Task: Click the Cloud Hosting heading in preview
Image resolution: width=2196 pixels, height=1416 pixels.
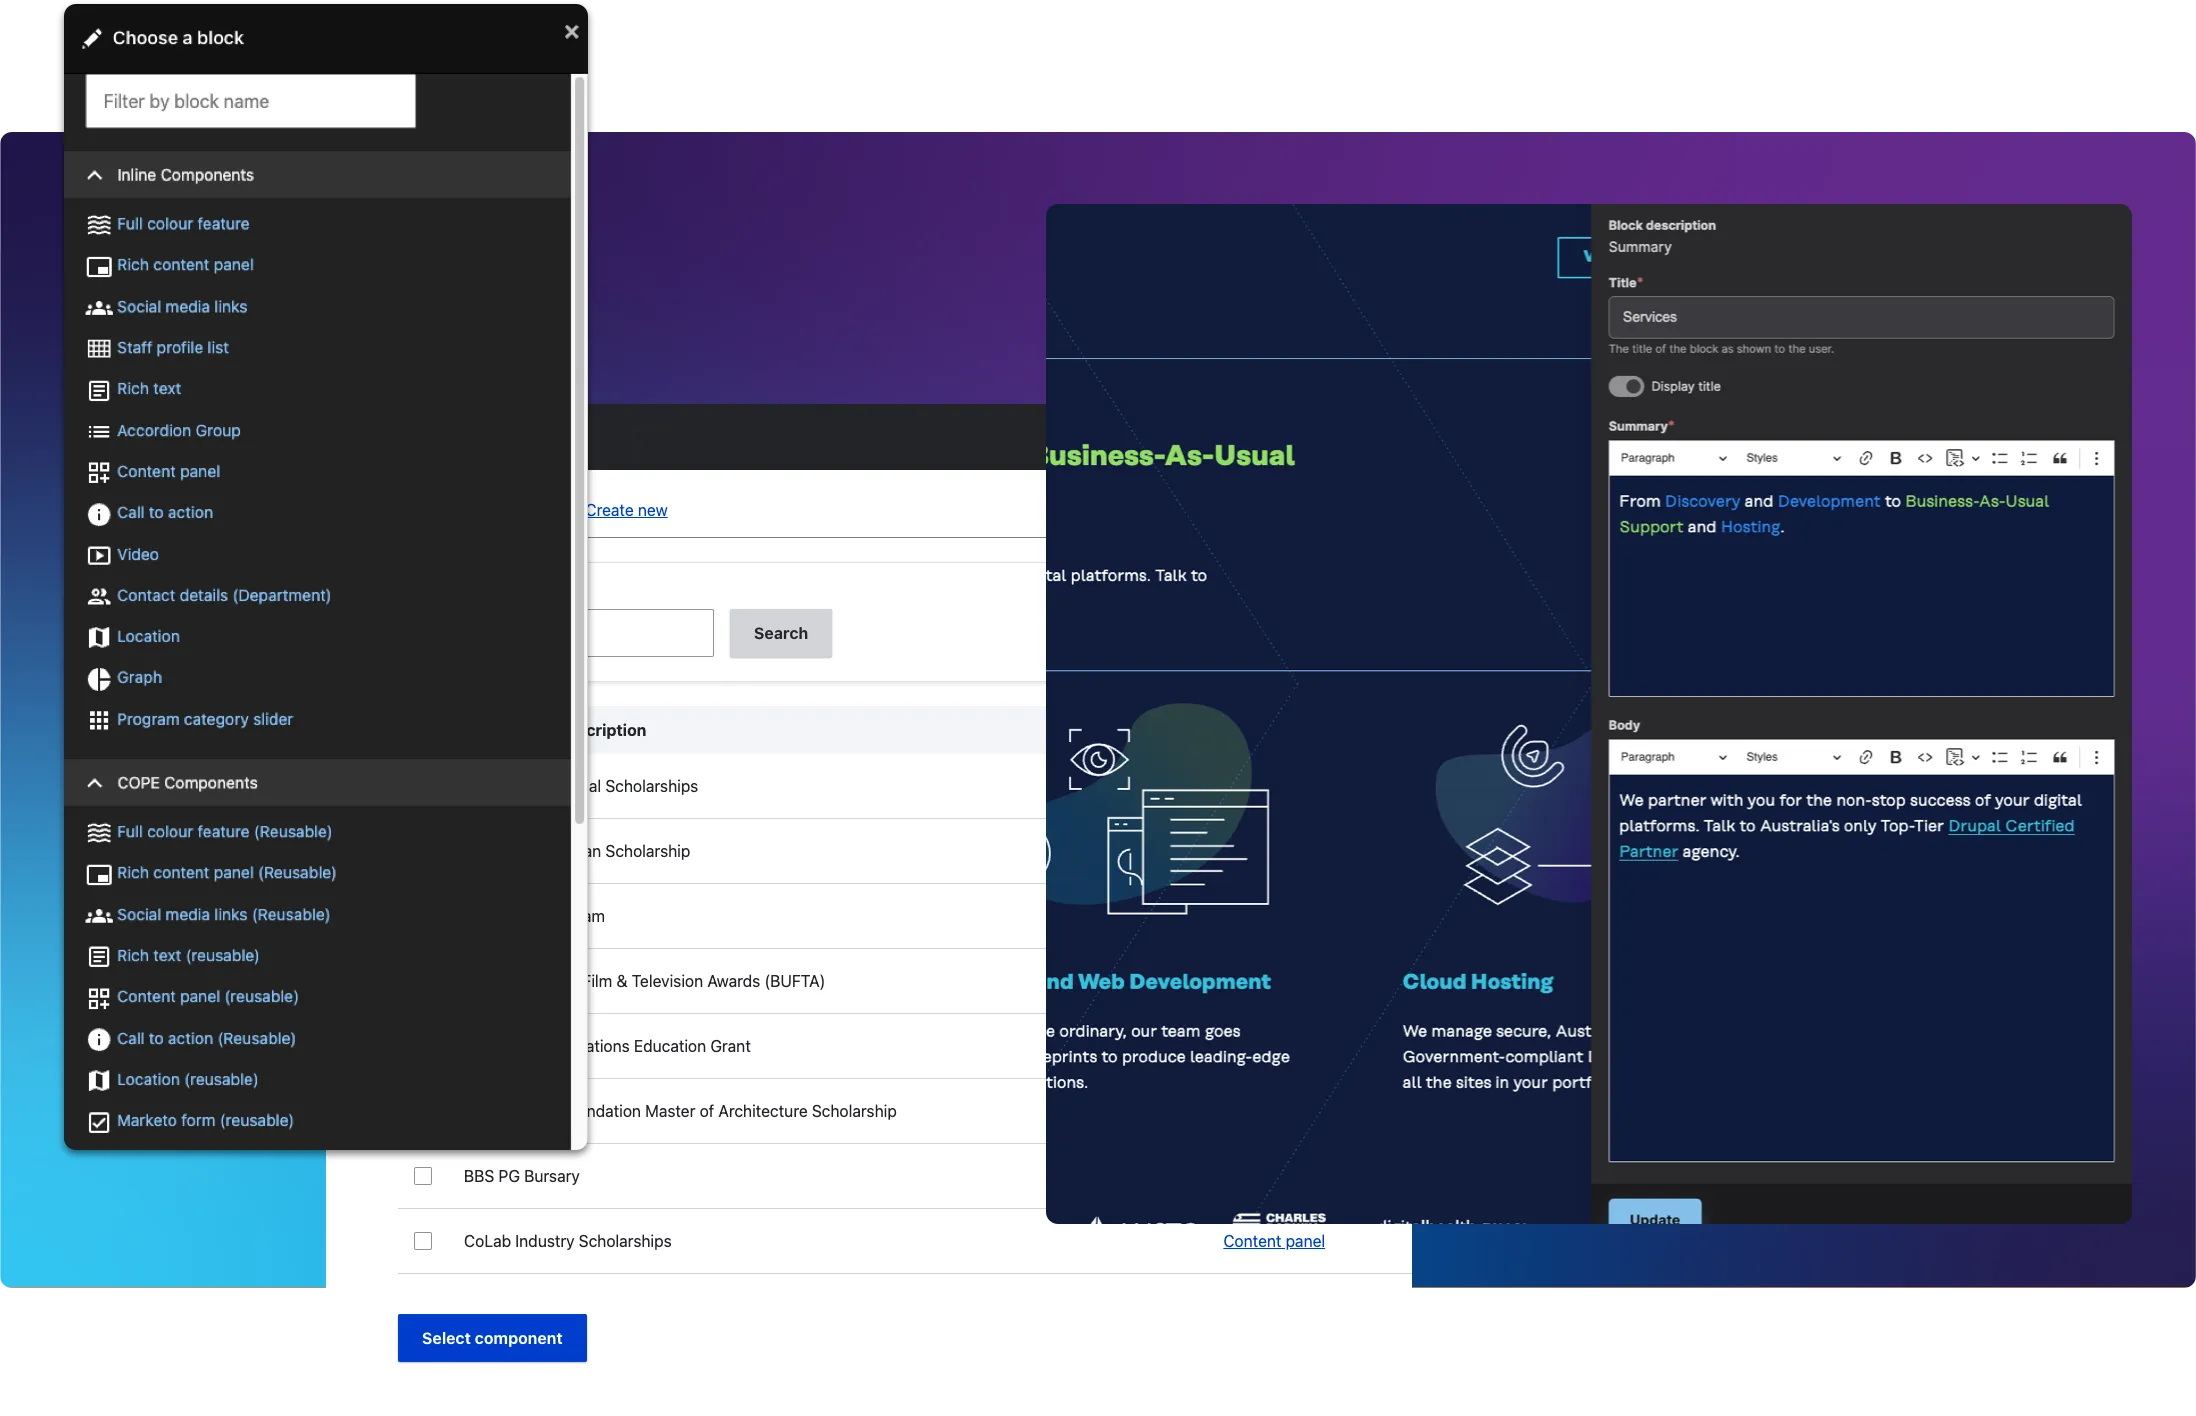Action: (x=1478, y=982)
